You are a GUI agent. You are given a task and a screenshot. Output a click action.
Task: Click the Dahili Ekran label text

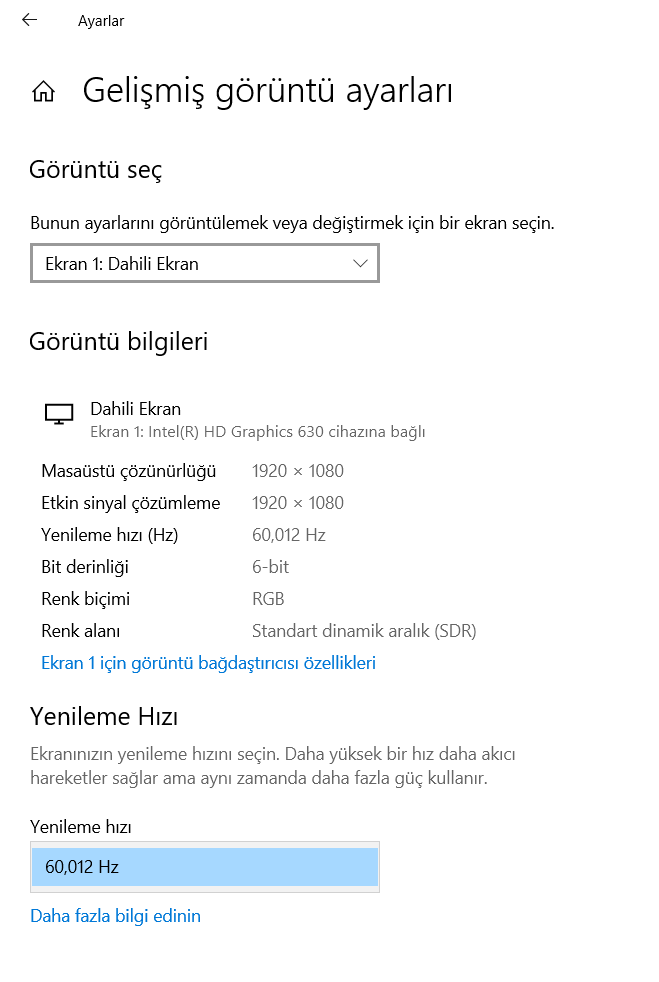tap(135, 408)
